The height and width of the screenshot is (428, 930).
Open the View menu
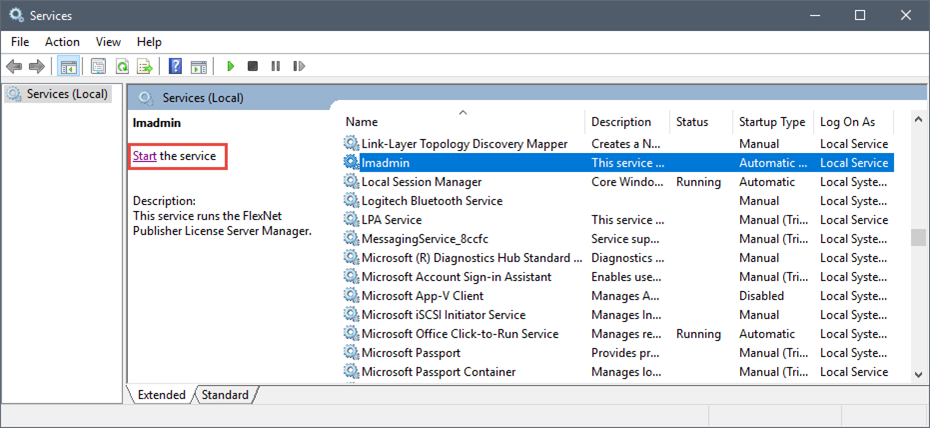[x=108, y=42]
